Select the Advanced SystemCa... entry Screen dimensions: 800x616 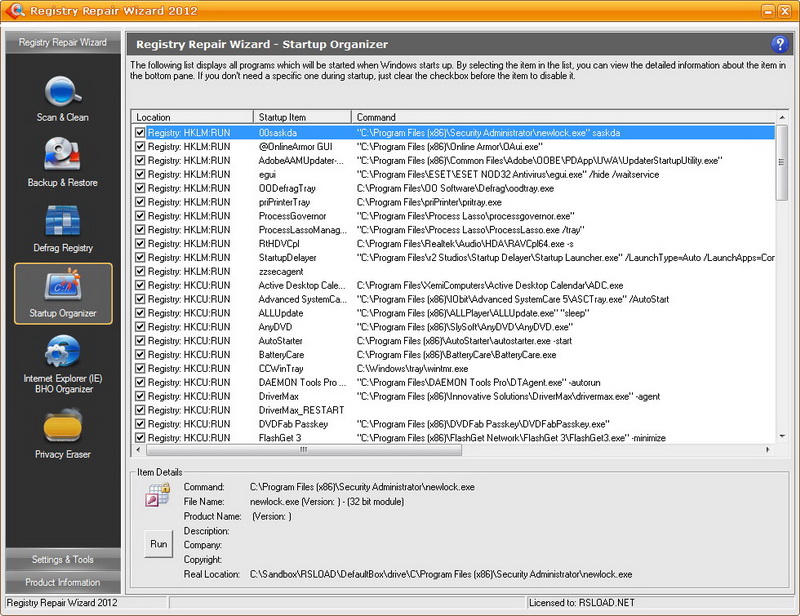[454, 299]
